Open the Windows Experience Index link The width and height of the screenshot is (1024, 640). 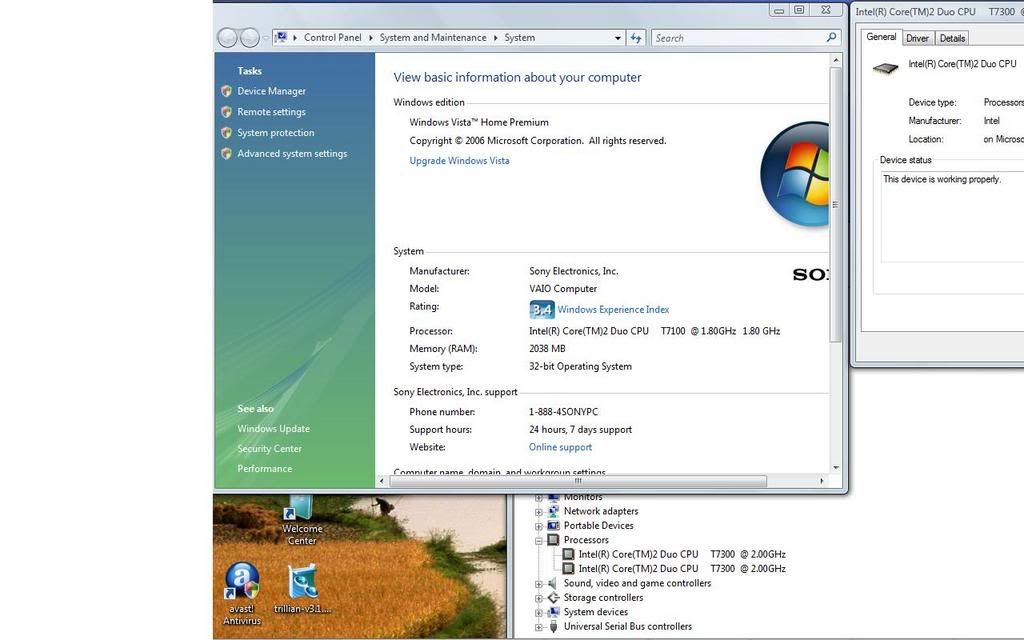point(613,310)
